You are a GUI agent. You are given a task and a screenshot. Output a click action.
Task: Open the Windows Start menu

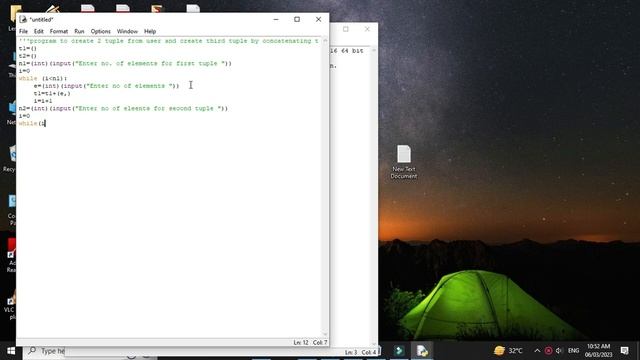[11, 351]
